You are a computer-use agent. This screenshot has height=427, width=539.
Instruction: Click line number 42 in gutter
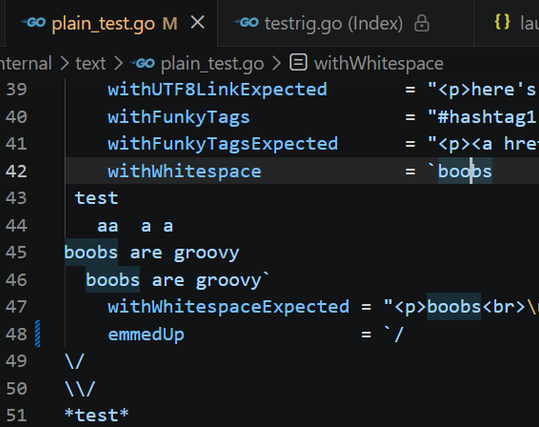[x=16, y=171]
